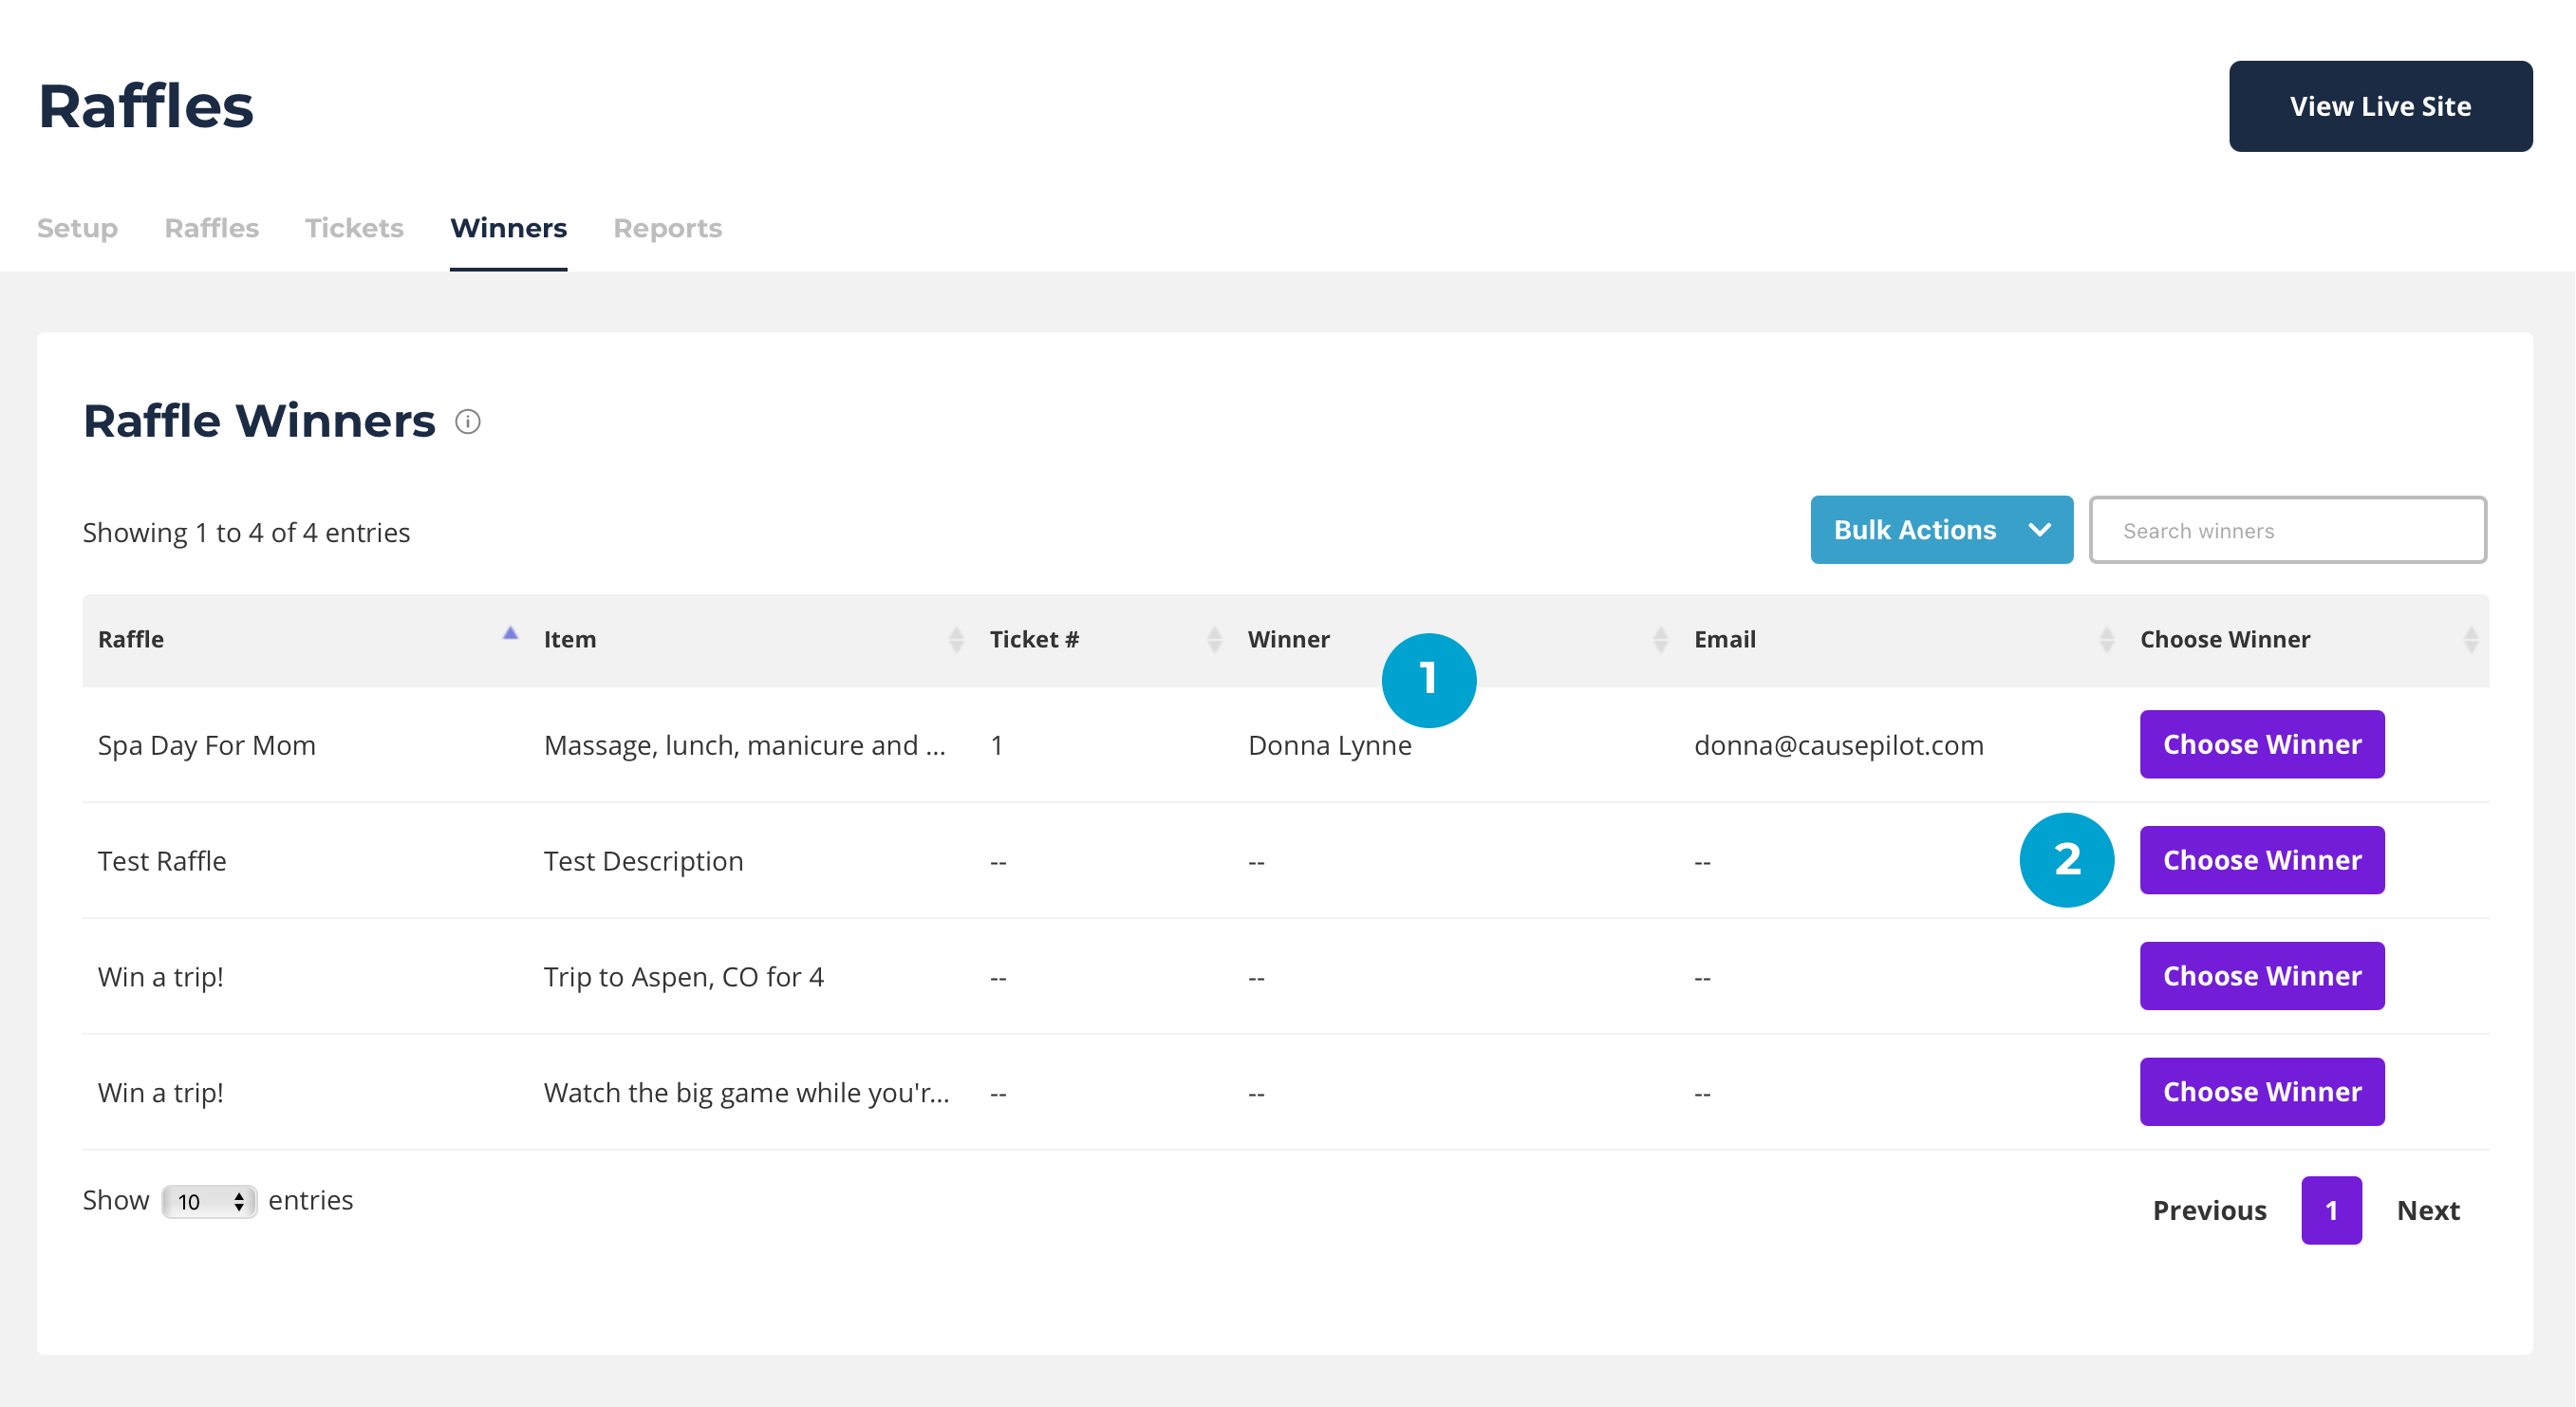This screenshot has width=2576, height=1407.
Task: Sort table by Raffle column arrow
Action: pyautogui.click(x=510, y=634)
